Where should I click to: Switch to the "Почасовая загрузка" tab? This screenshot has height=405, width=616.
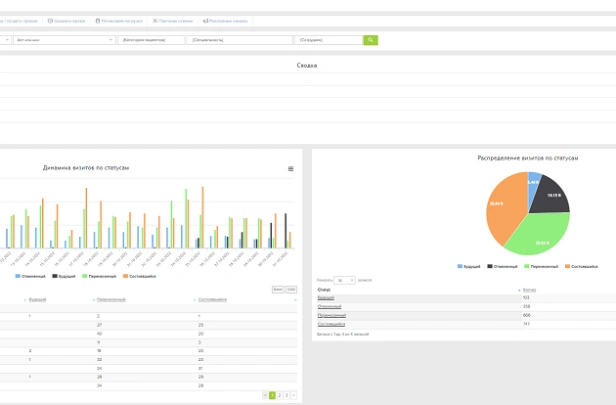pos(119,21)
